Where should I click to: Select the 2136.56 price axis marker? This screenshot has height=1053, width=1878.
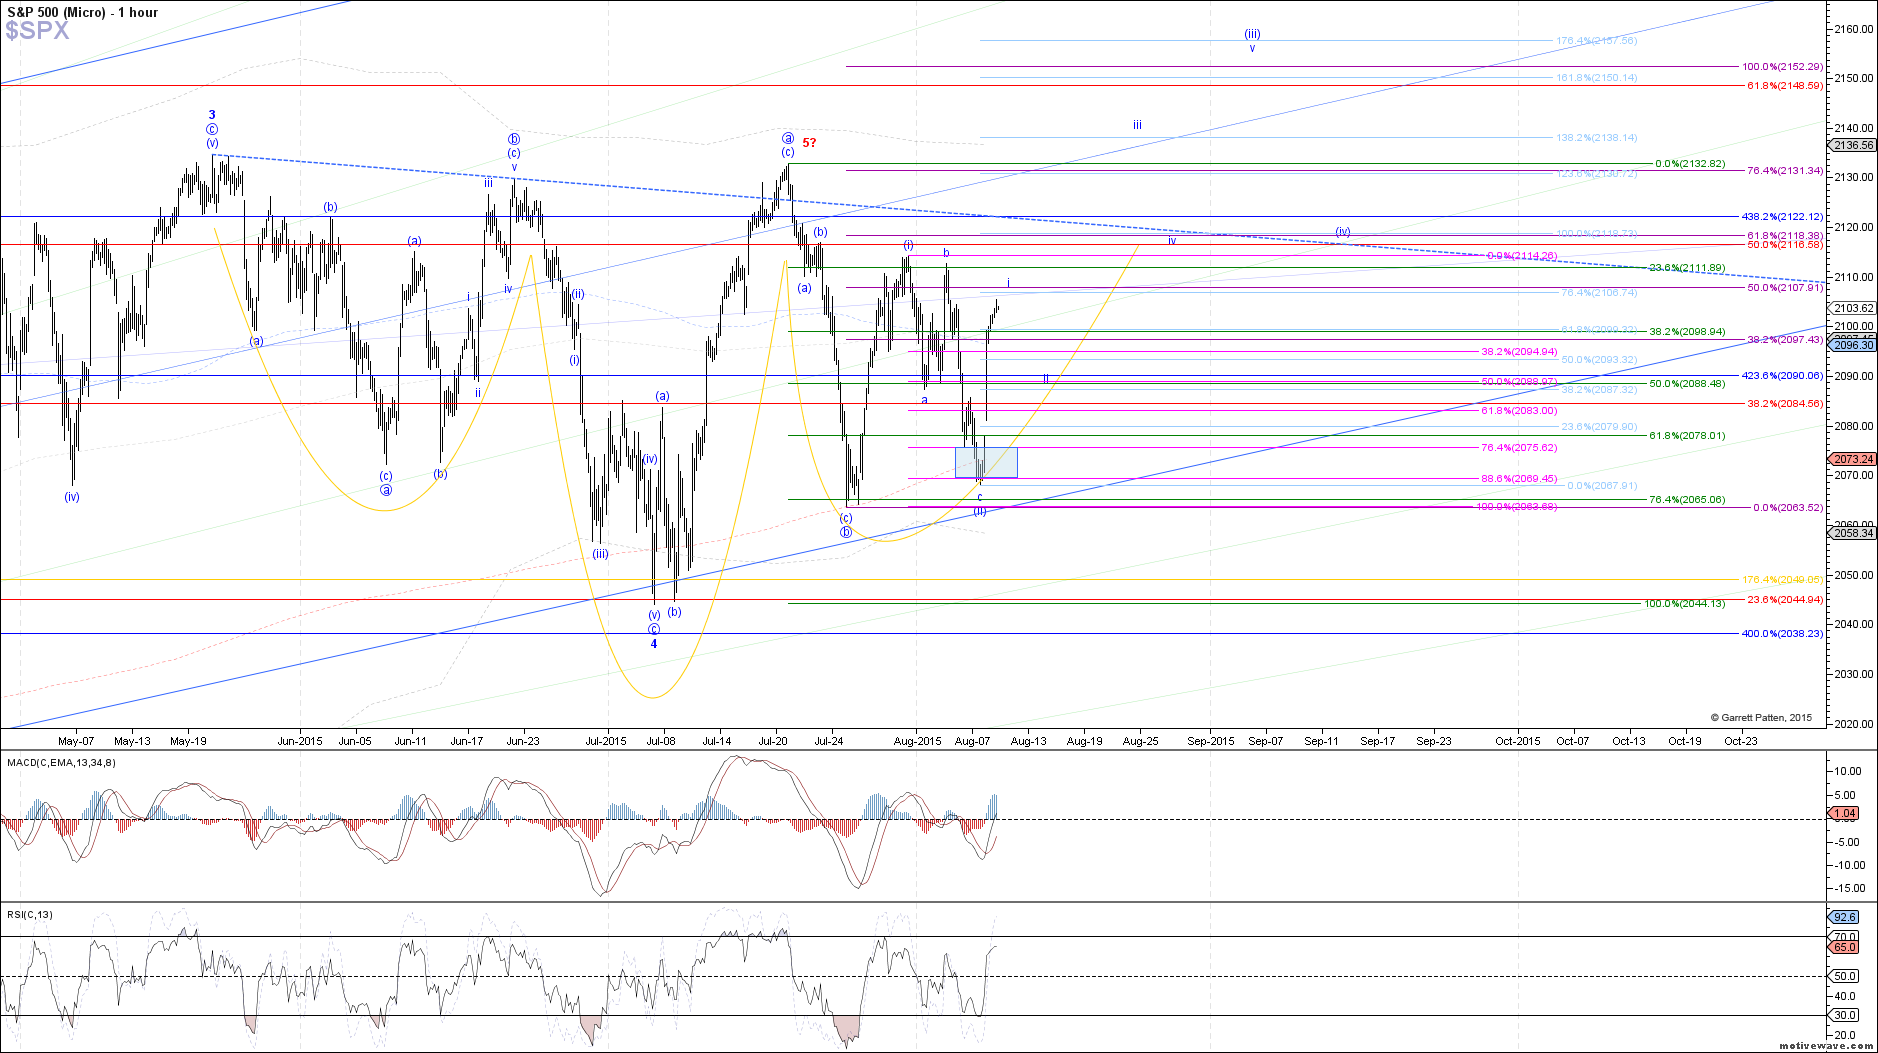click(x=1853, y=145)
